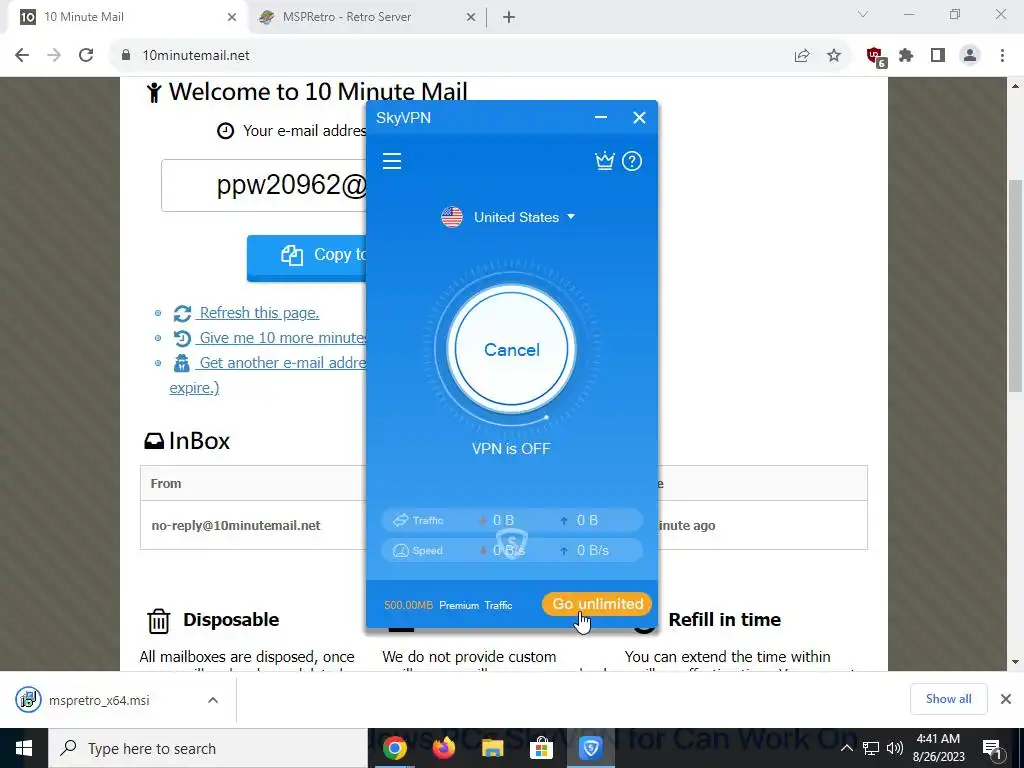Bookmark this page with the star
The height and width of the screenshot is (768, 1024).
834,56
